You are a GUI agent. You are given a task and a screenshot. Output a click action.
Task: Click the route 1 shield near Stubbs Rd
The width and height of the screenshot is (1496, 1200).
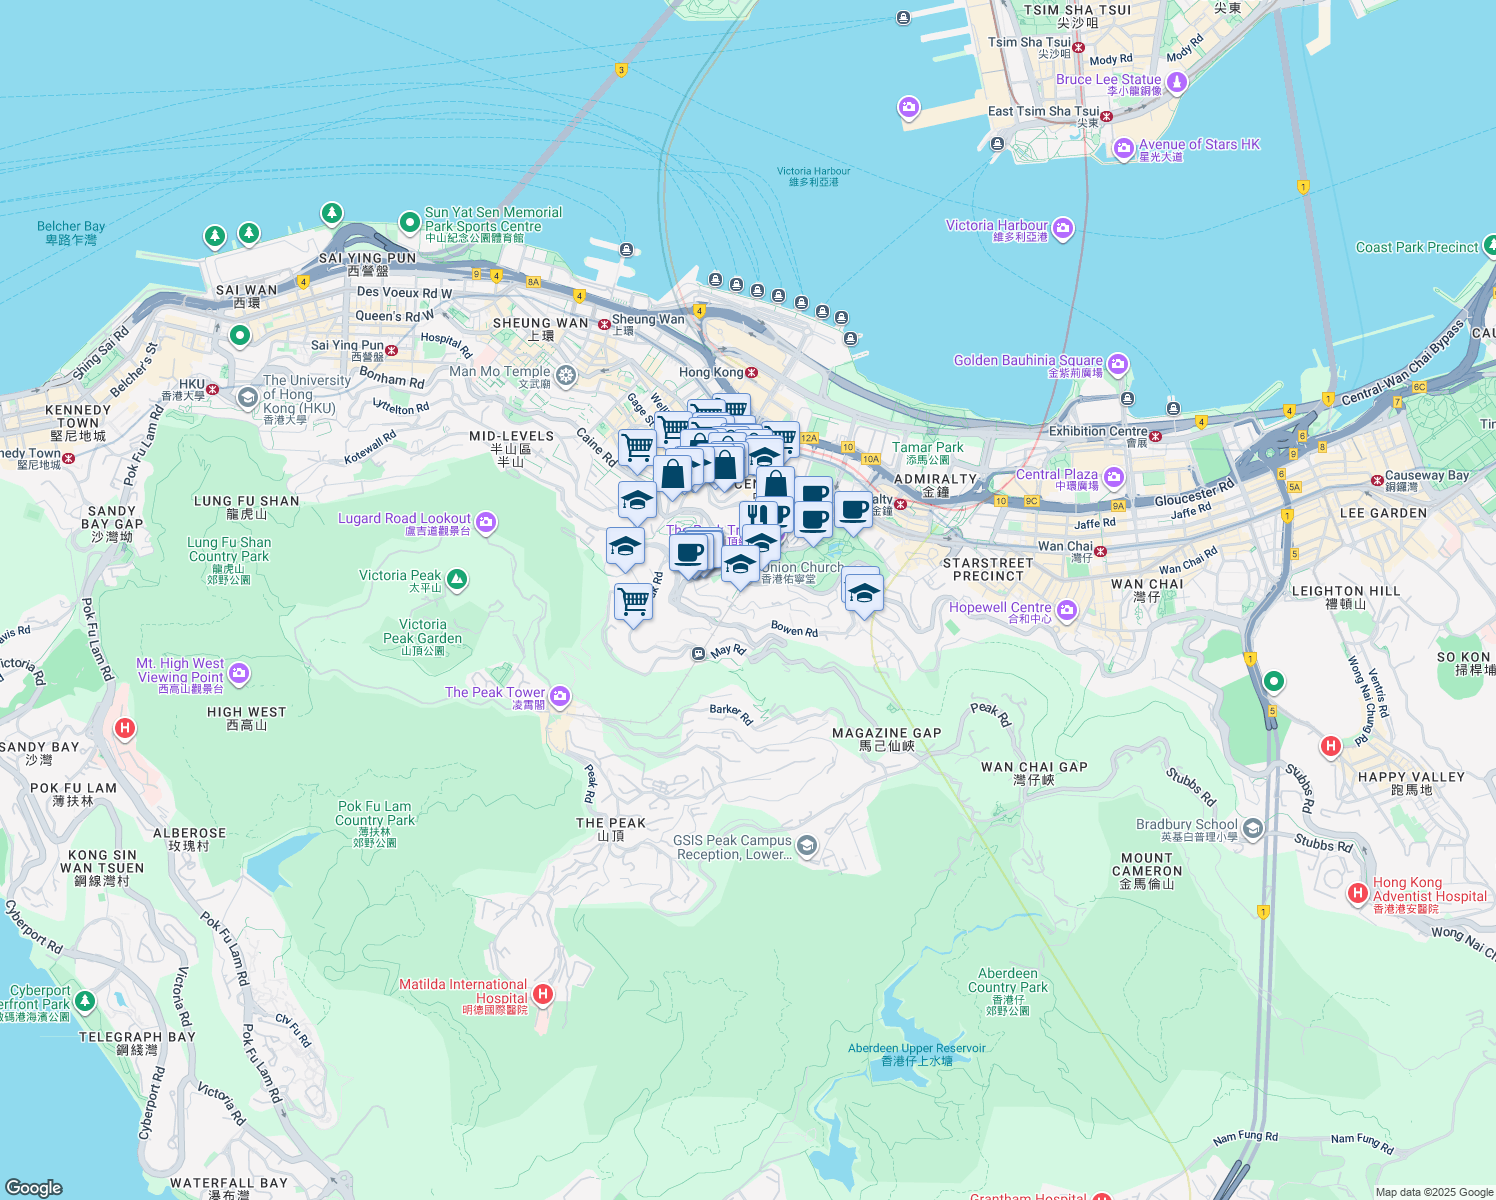pos(1263,911)
